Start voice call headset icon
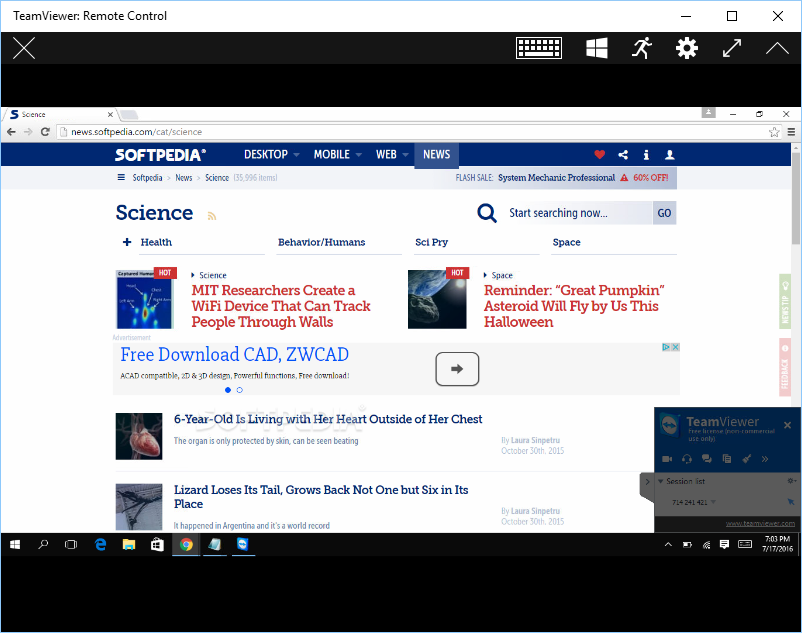Image resolution: width=802 pixels, height=633 pixels. pos(687,459)
